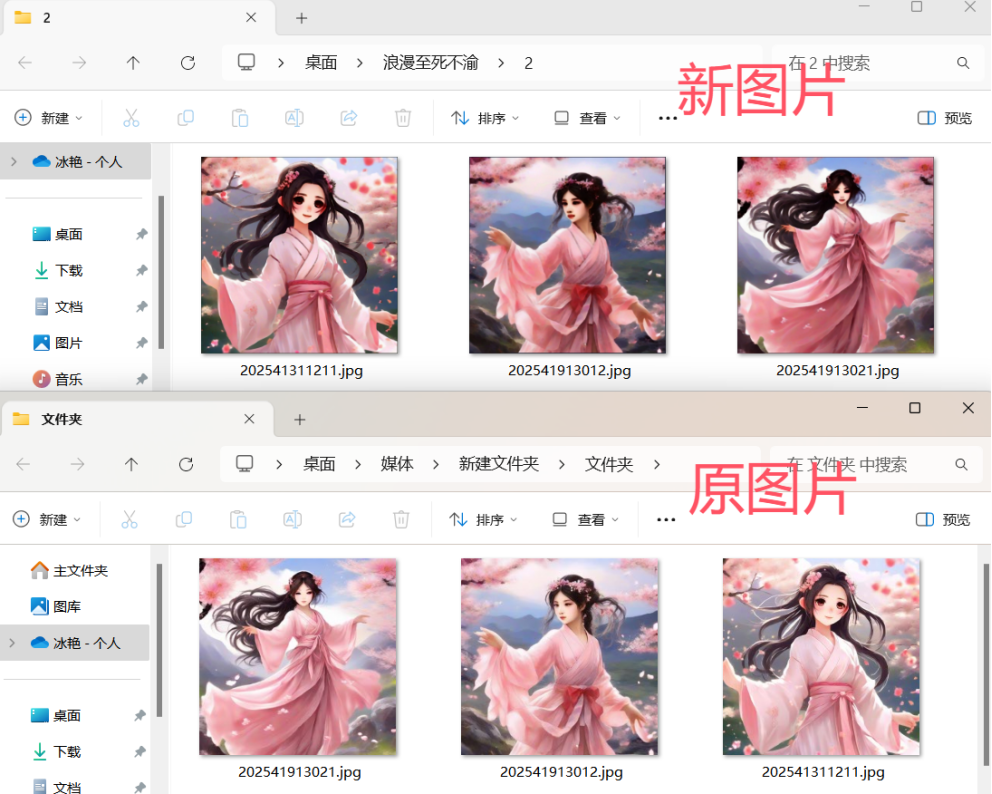Toggle the 预览 preview pane in top window

pos(944,118)
